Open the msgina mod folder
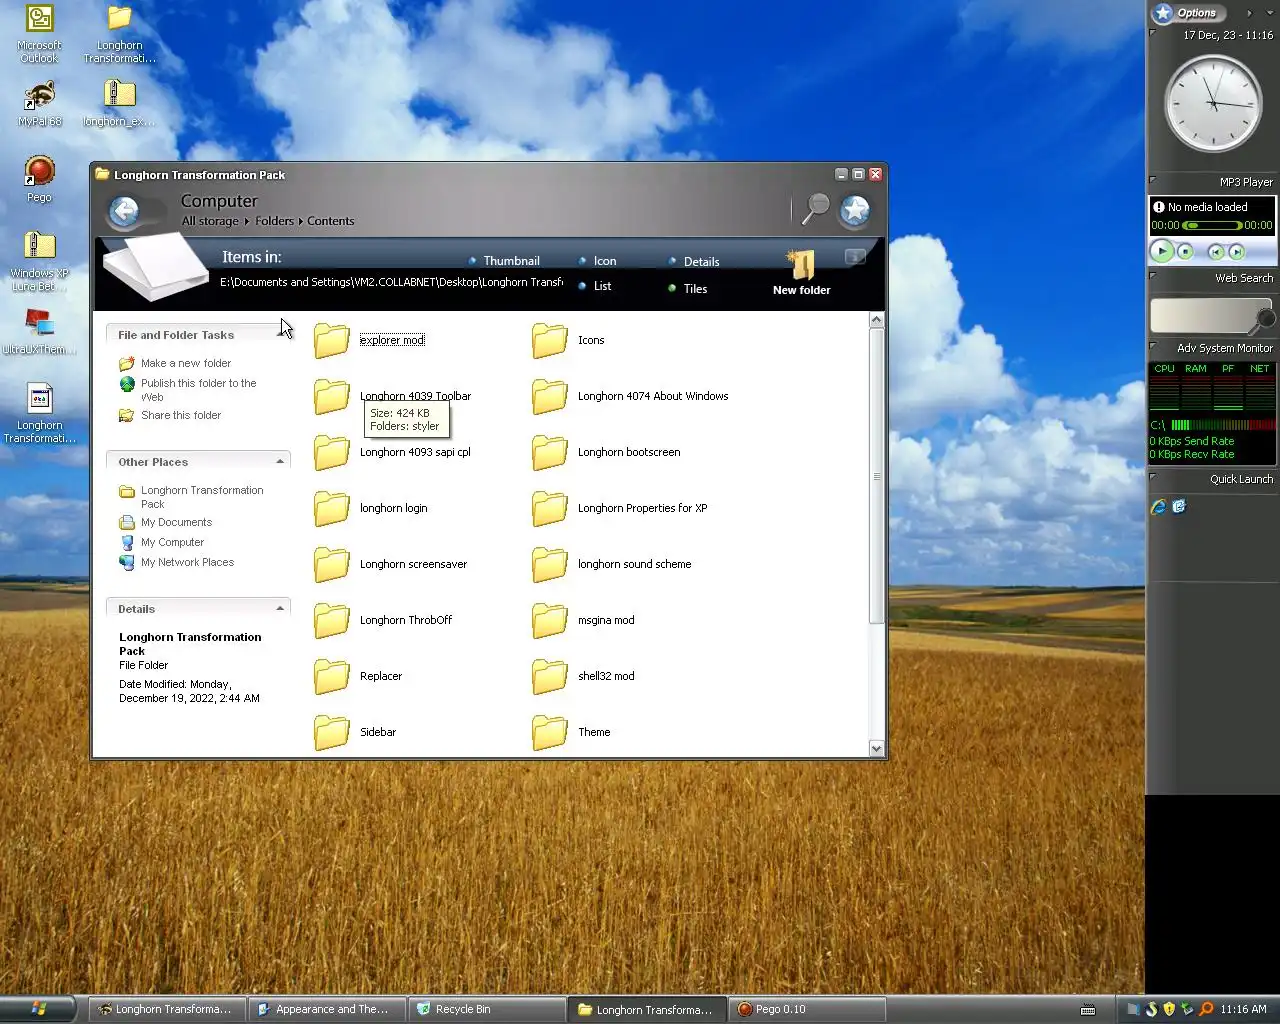The width and height of the screenshot is (1280, 1024). pyautogui.click(x=583, y=620)
